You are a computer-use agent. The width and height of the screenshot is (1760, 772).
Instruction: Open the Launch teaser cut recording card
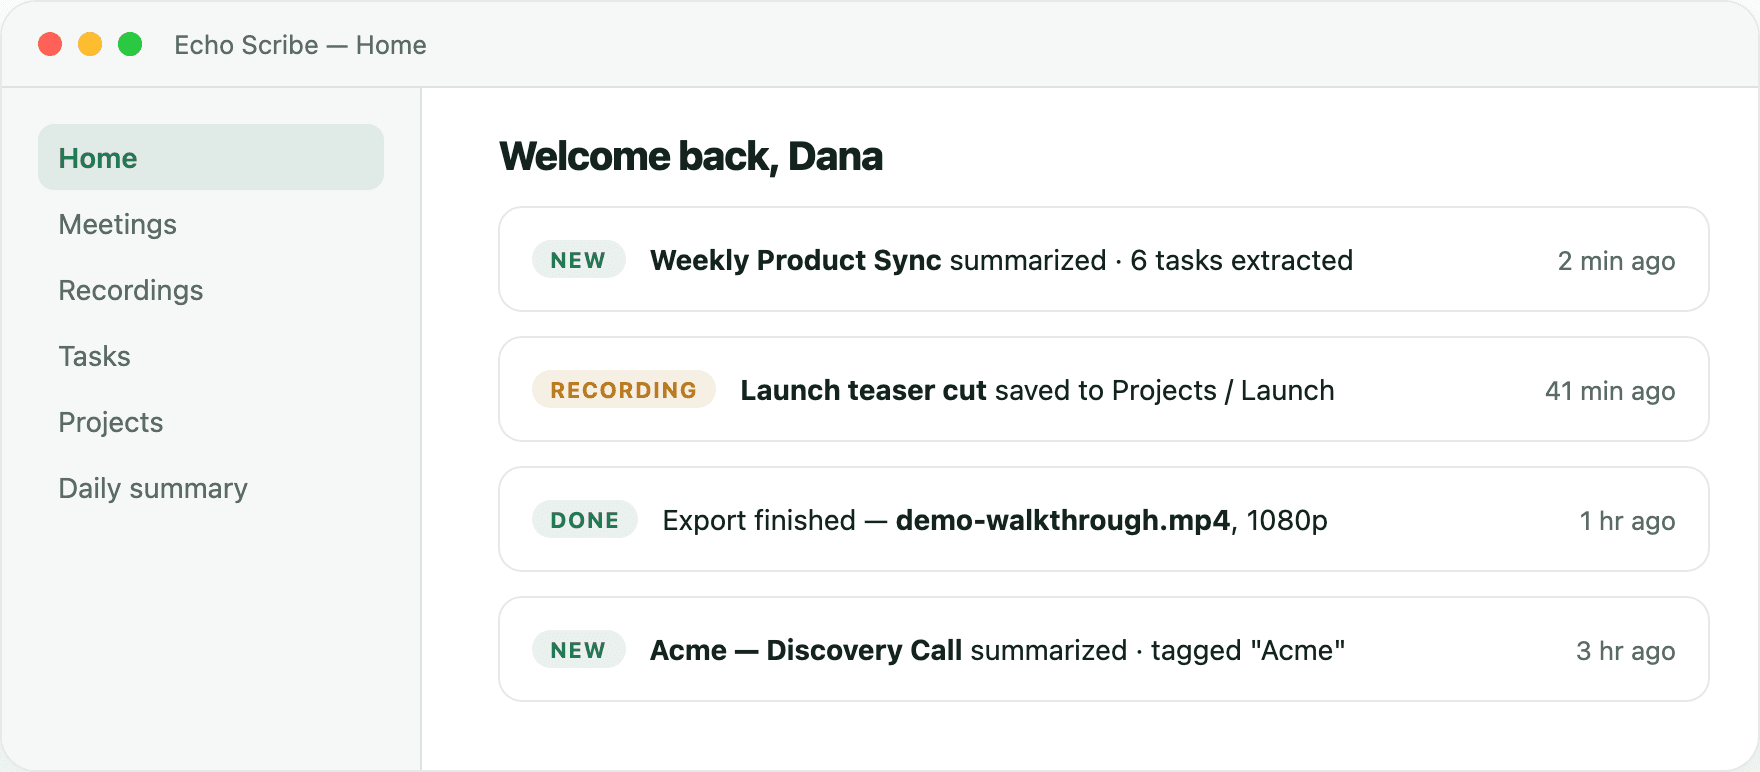(1104, 389)
